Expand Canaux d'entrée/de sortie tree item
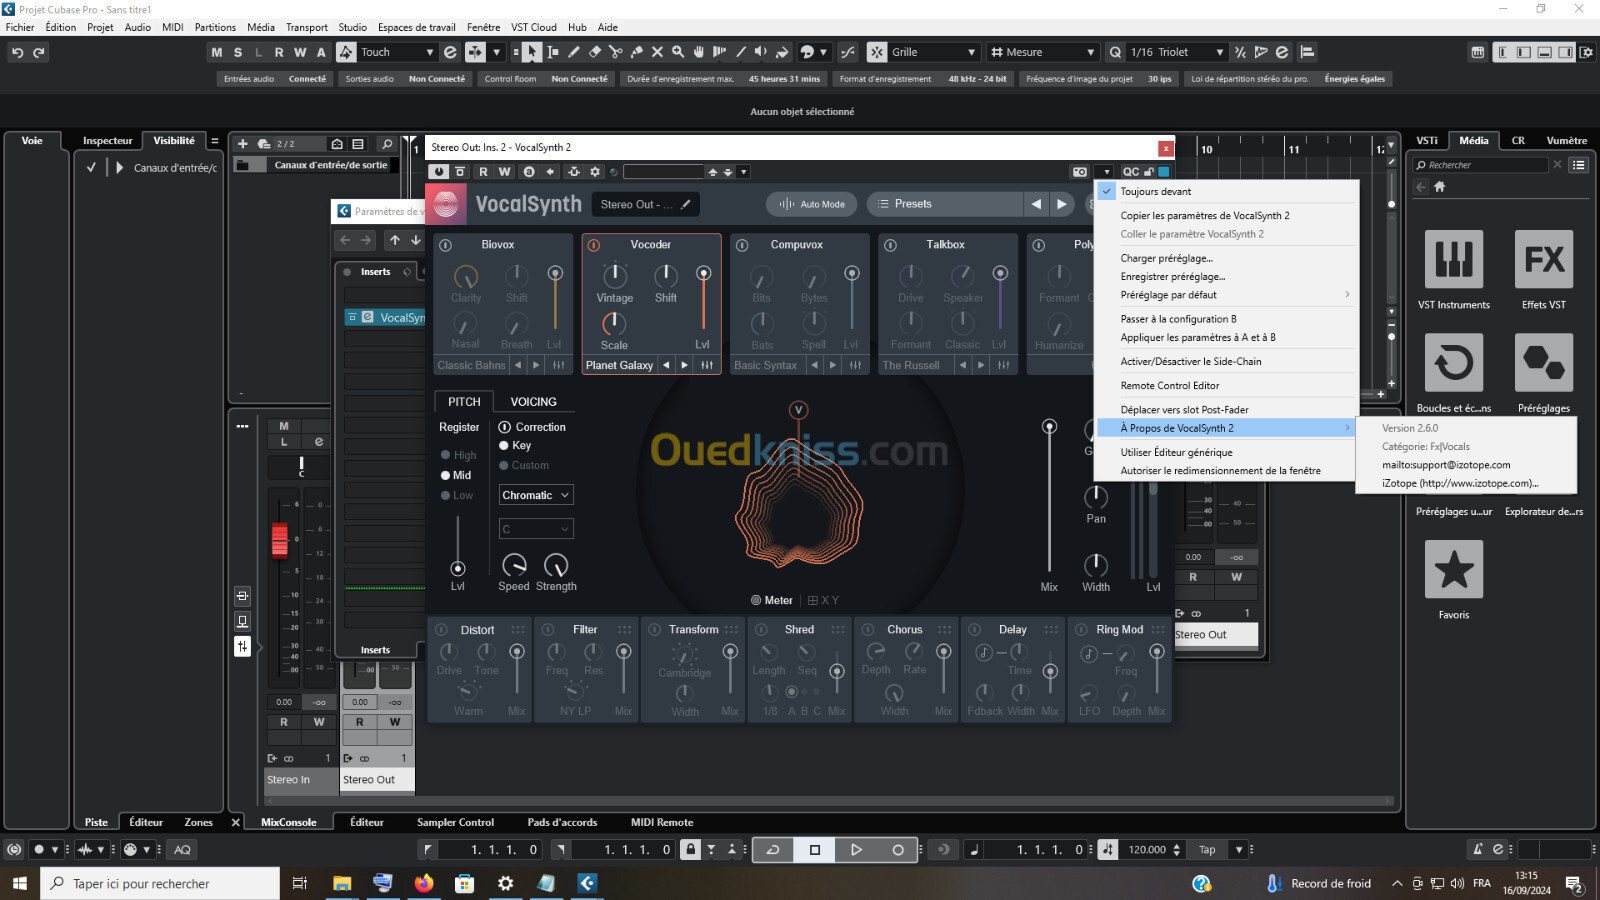Viewport: 1600px width, 900px height. [x=119, y=168]
